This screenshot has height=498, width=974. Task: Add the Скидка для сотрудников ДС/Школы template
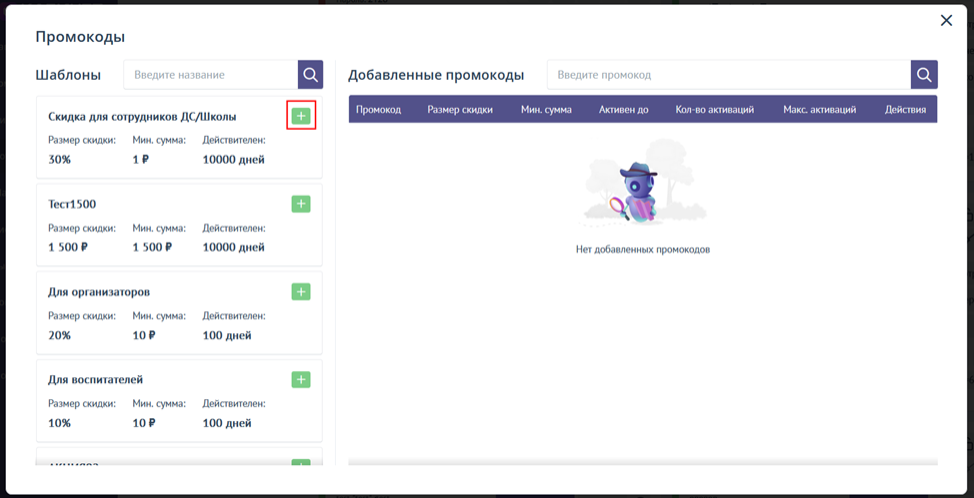pos(301,116)
